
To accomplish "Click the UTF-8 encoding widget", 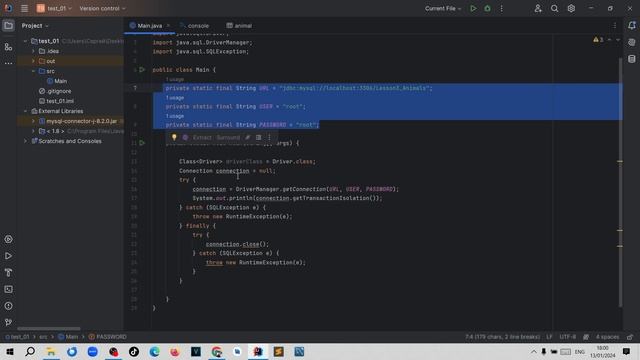I will 568,337.
